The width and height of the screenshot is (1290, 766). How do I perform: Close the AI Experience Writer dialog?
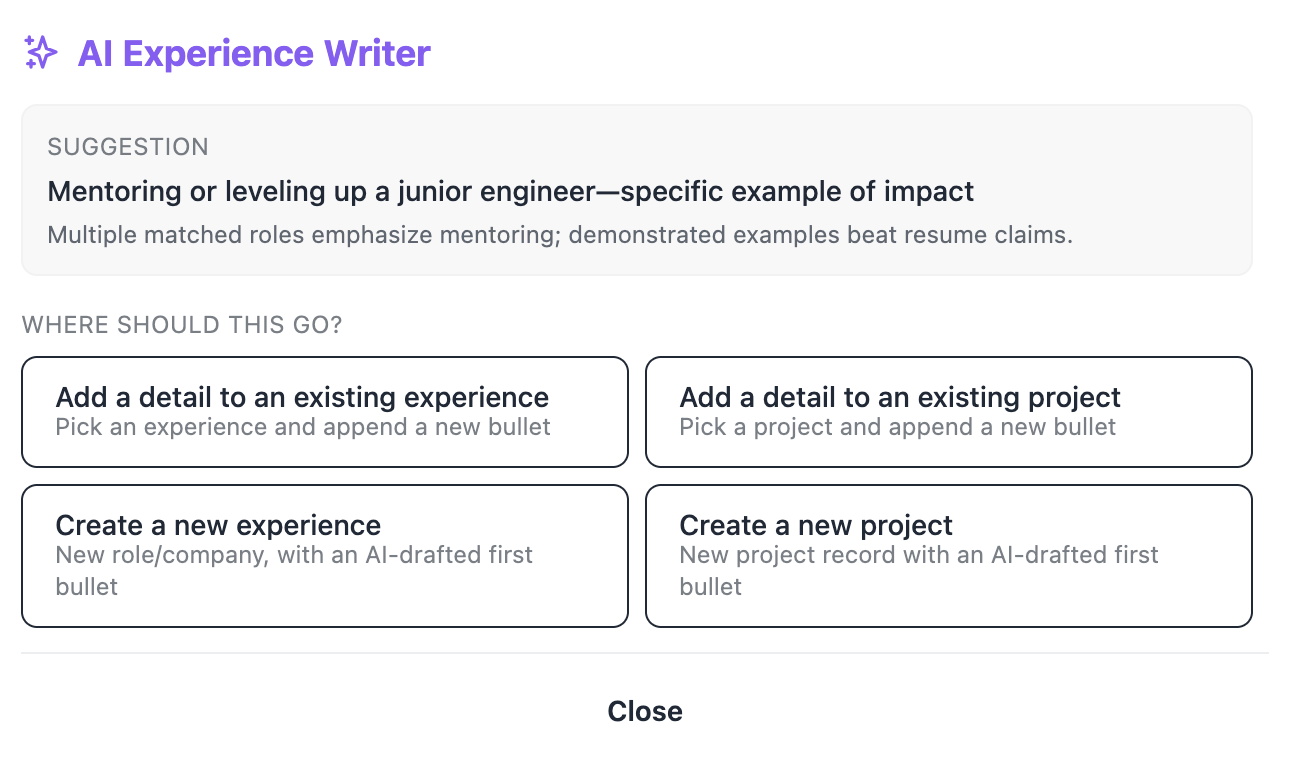(x=645, y=711)
